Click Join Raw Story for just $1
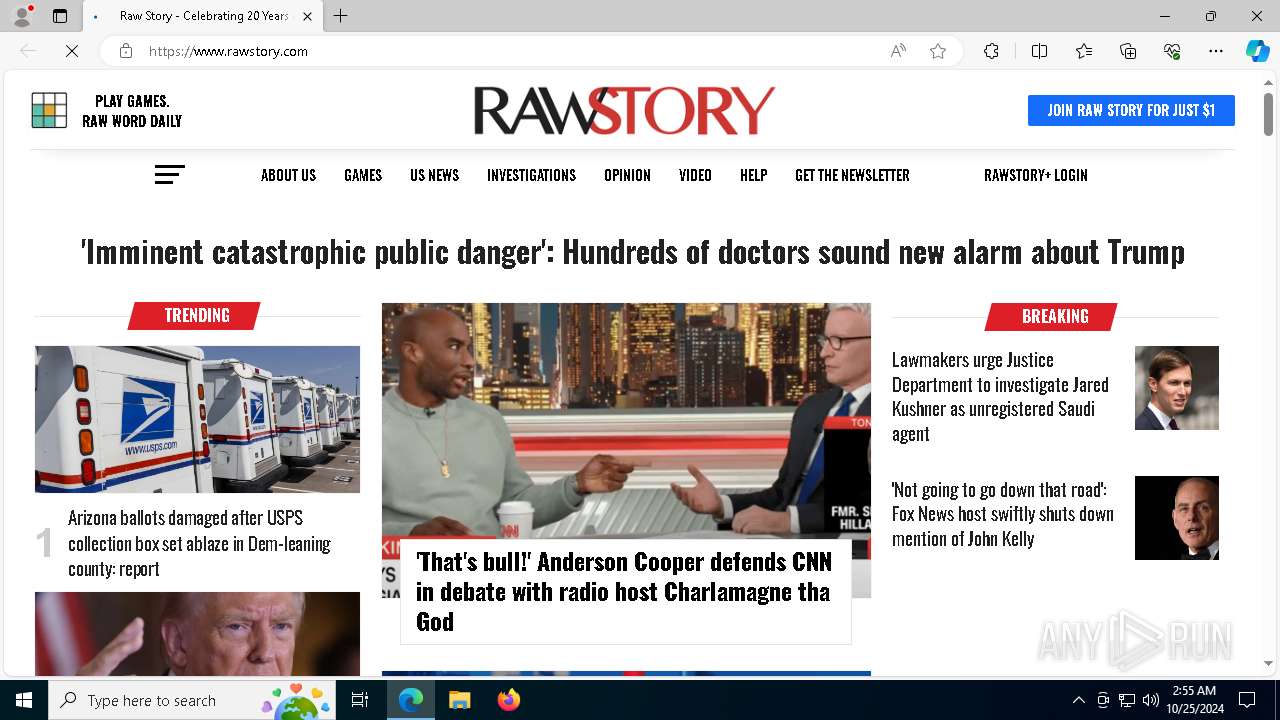This screenshot has width=1280, height=720. coord(1131,110)
